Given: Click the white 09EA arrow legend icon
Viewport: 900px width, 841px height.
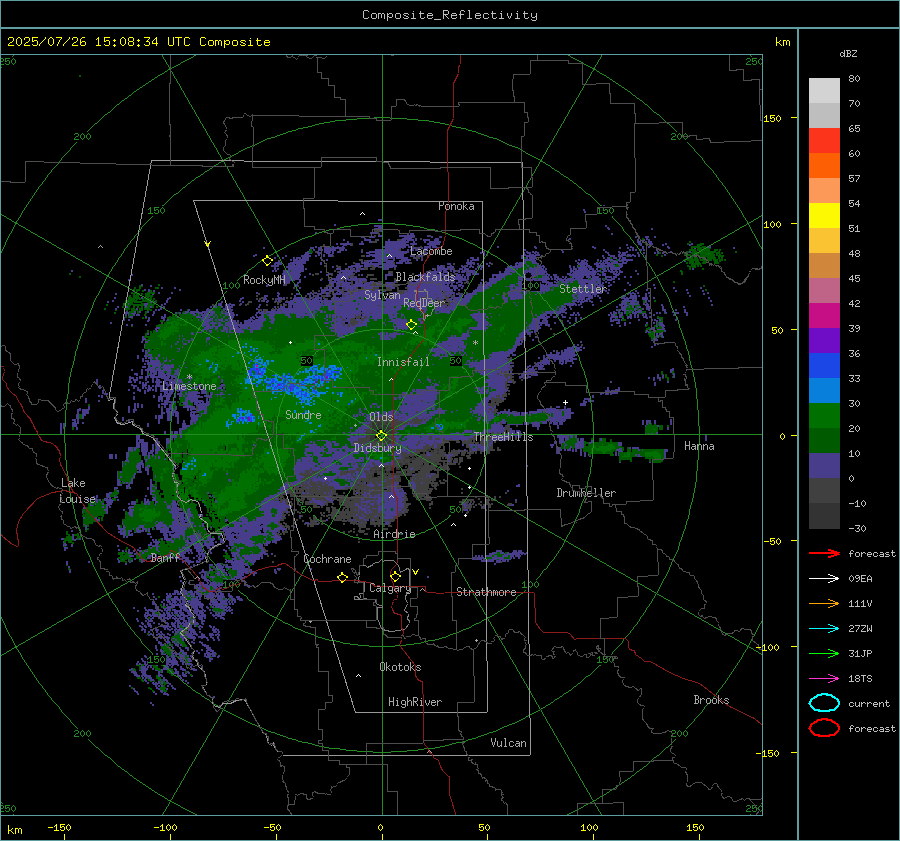Looking at the screenshot, I should [824, 579].
